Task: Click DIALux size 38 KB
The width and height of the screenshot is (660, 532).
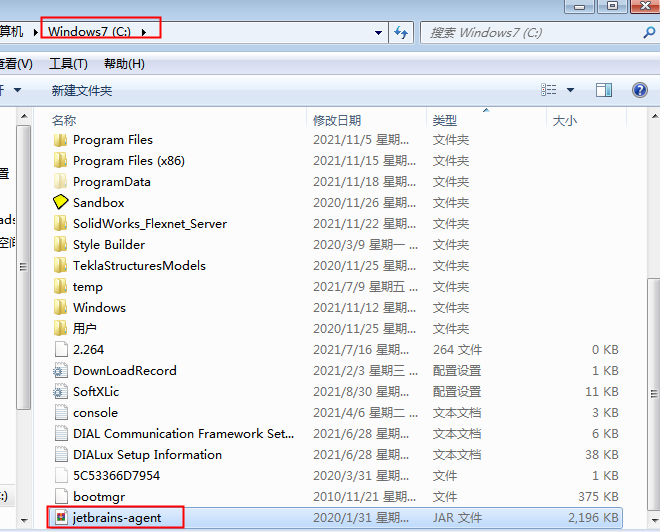Action: coord(601,455)
